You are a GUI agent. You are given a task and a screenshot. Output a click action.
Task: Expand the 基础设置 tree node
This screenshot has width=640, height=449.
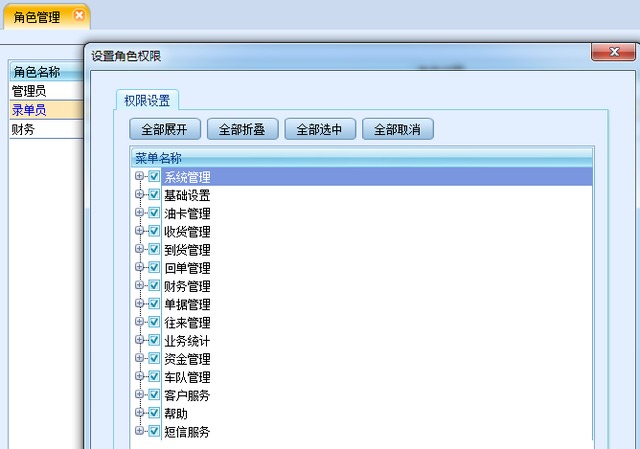tap(140, 194)
